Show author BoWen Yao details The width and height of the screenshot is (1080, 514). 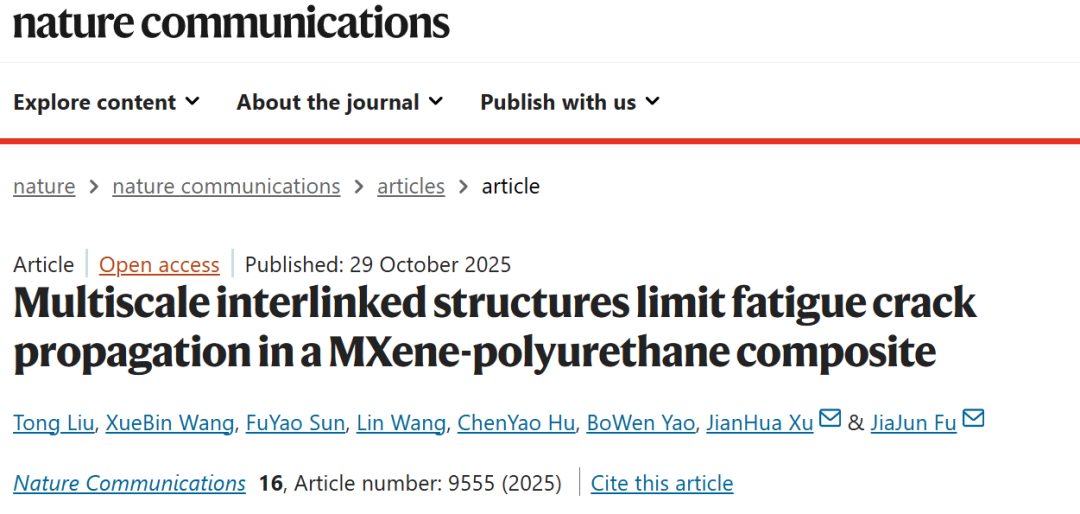pyautogui.click(x=640, y=423)
